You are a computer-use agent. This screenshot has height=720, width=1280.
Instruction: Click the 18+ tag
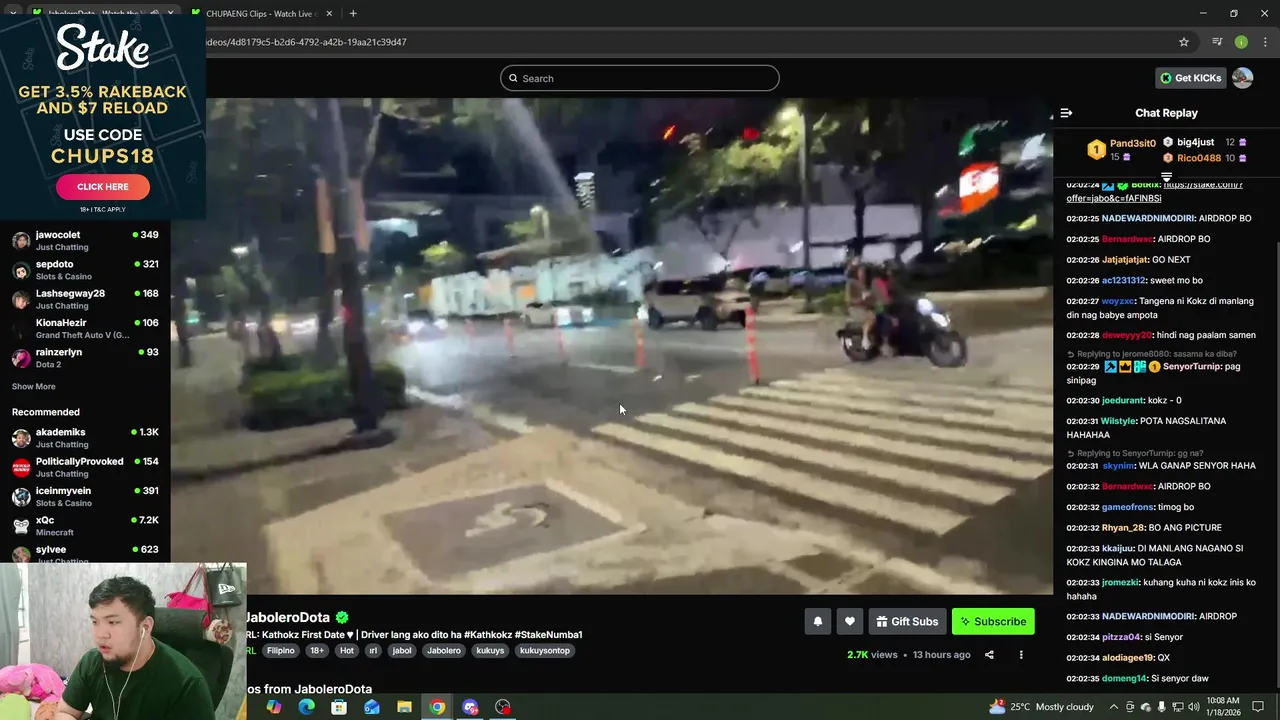pyautogui.click(x=317, y=650)
